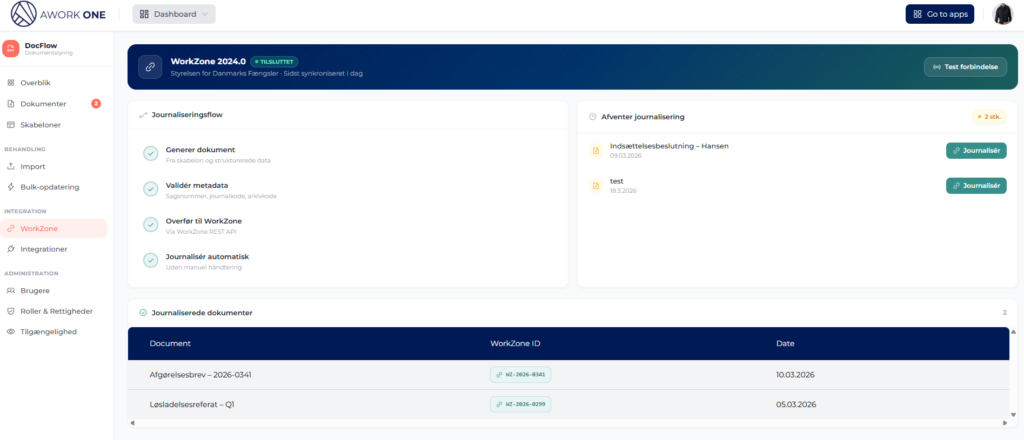Click document icon beside Indsættelsesbeslutning – Hansen
The height and width of the screenshot is (440, 1024).
tap(596, 150)
